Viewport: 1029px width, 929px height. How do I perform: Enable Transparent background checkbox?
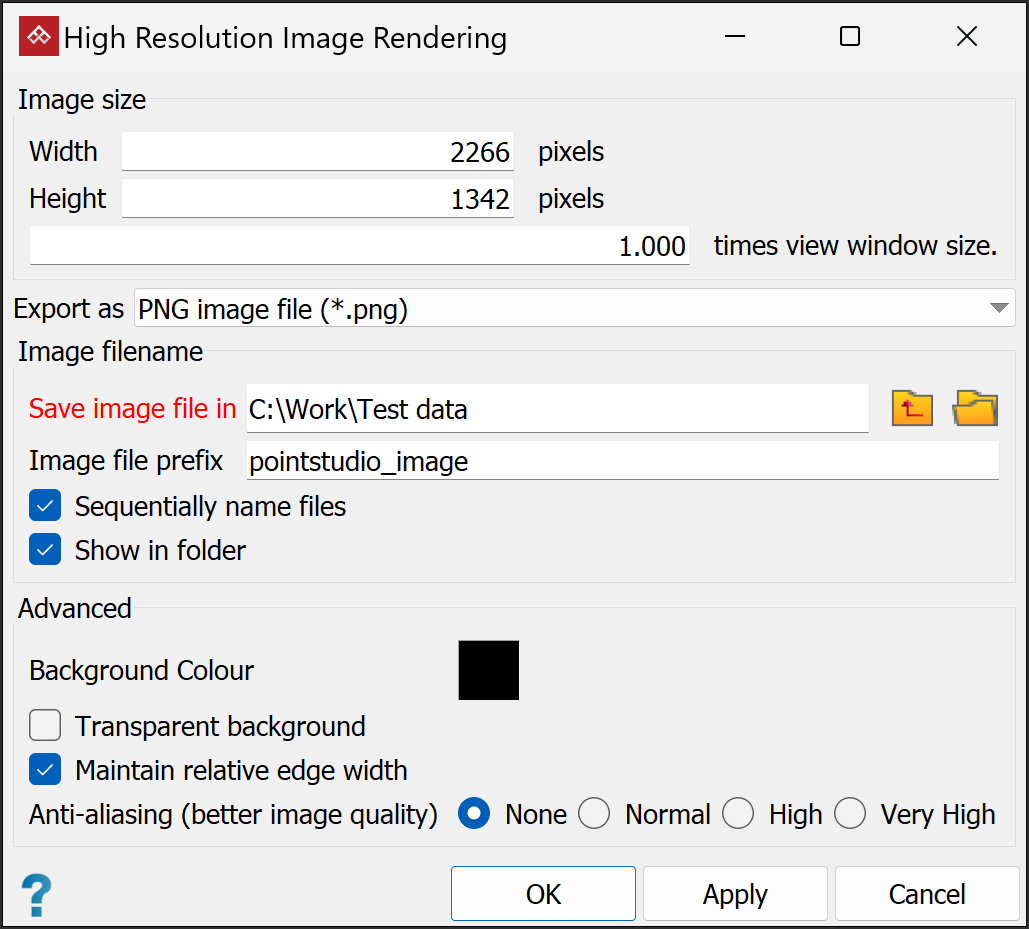coord(46,726)
